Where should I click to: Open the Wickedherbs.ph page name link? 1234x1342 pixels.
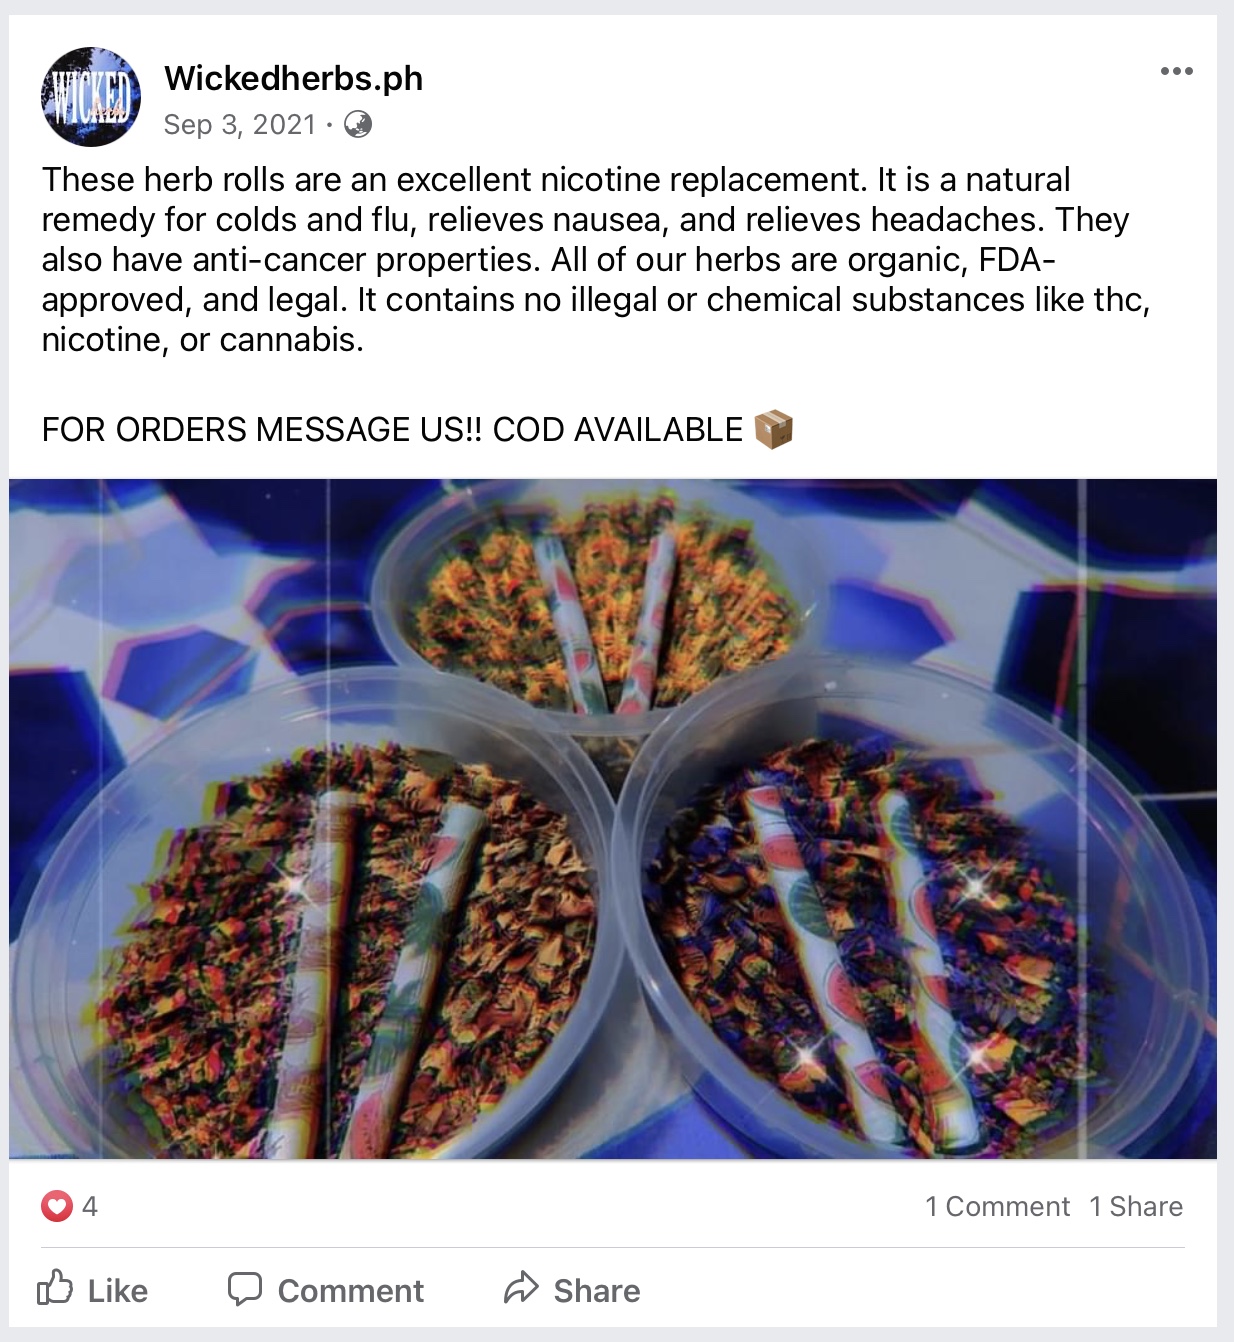(x=293, y=78)
